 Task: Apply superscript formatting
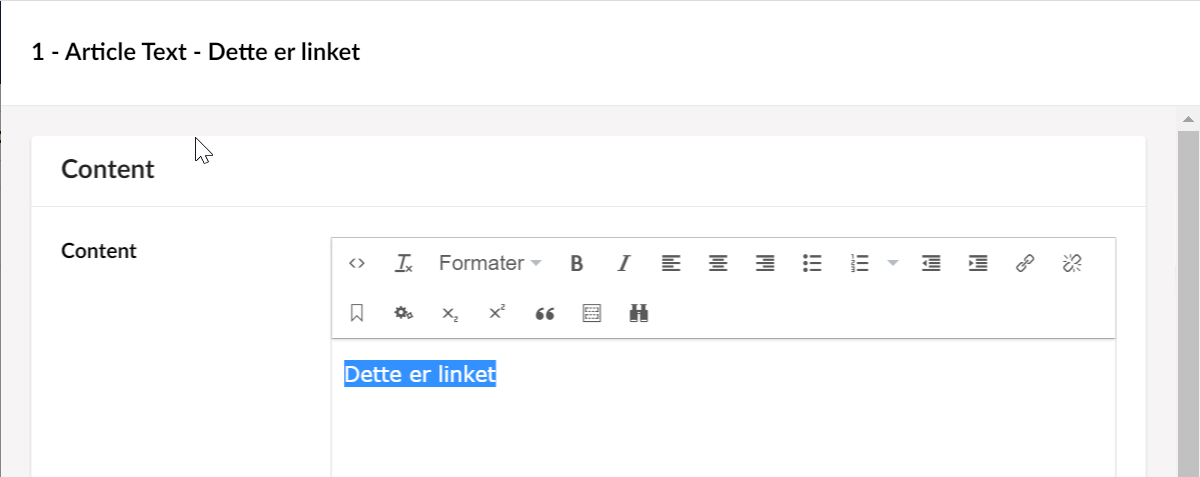[497, 314]
